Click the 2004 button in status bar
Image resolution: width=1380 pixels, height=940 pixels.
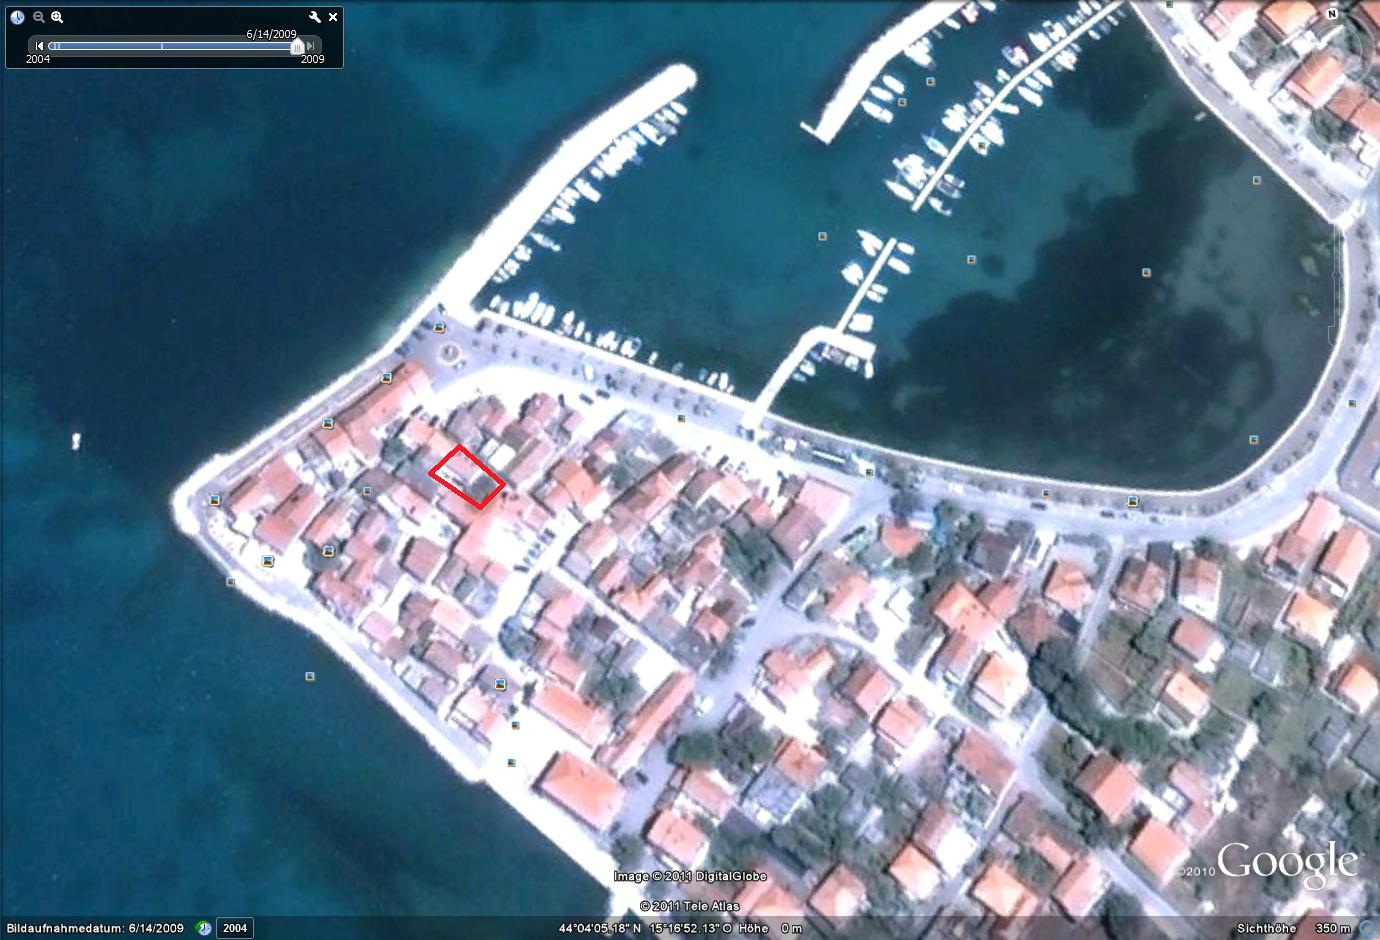point(235,928)
